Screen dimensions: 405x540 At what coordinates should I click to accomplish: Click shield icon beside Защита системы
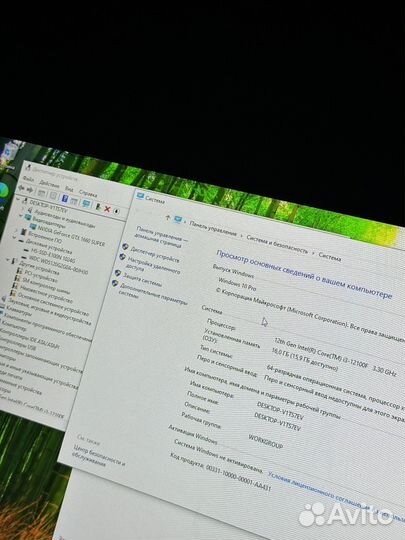click(x=118, y=273)
